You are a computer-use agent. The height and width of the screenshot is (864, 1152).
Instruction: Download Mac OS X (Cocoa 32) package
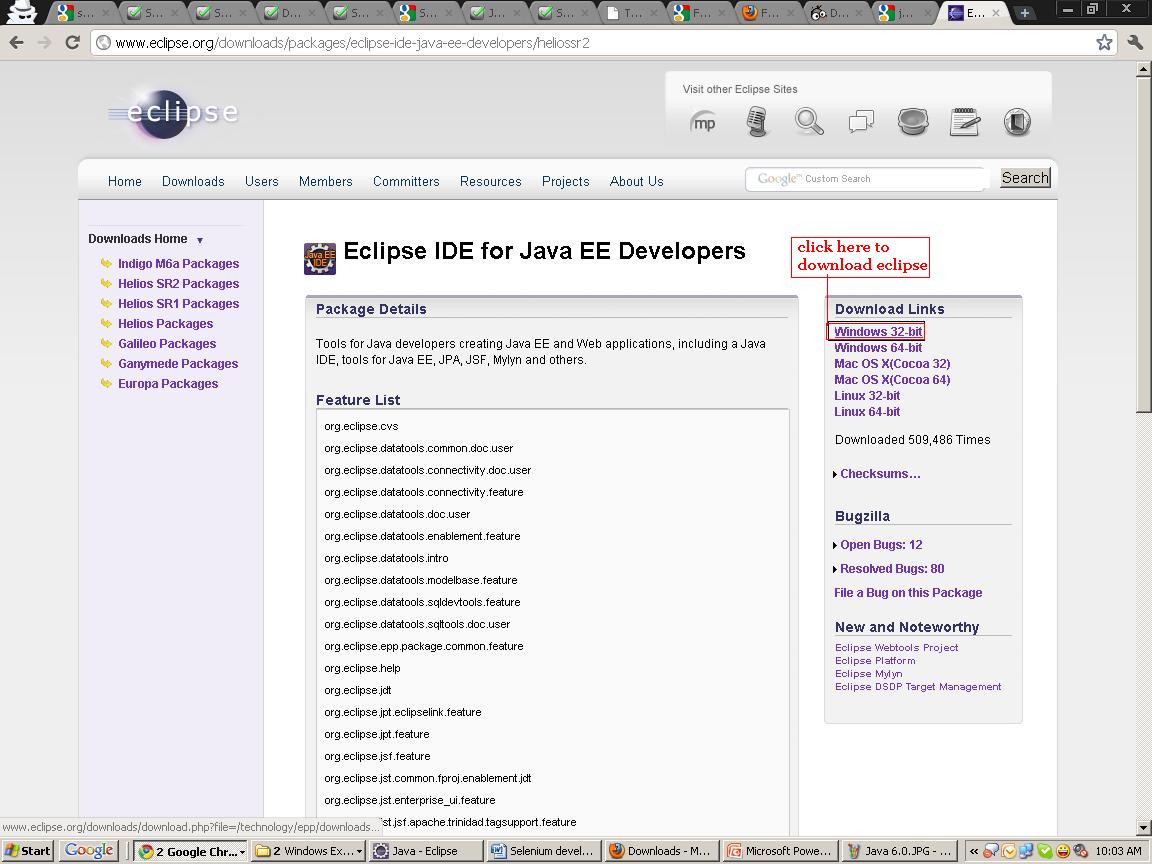click(x=892, y=364)
